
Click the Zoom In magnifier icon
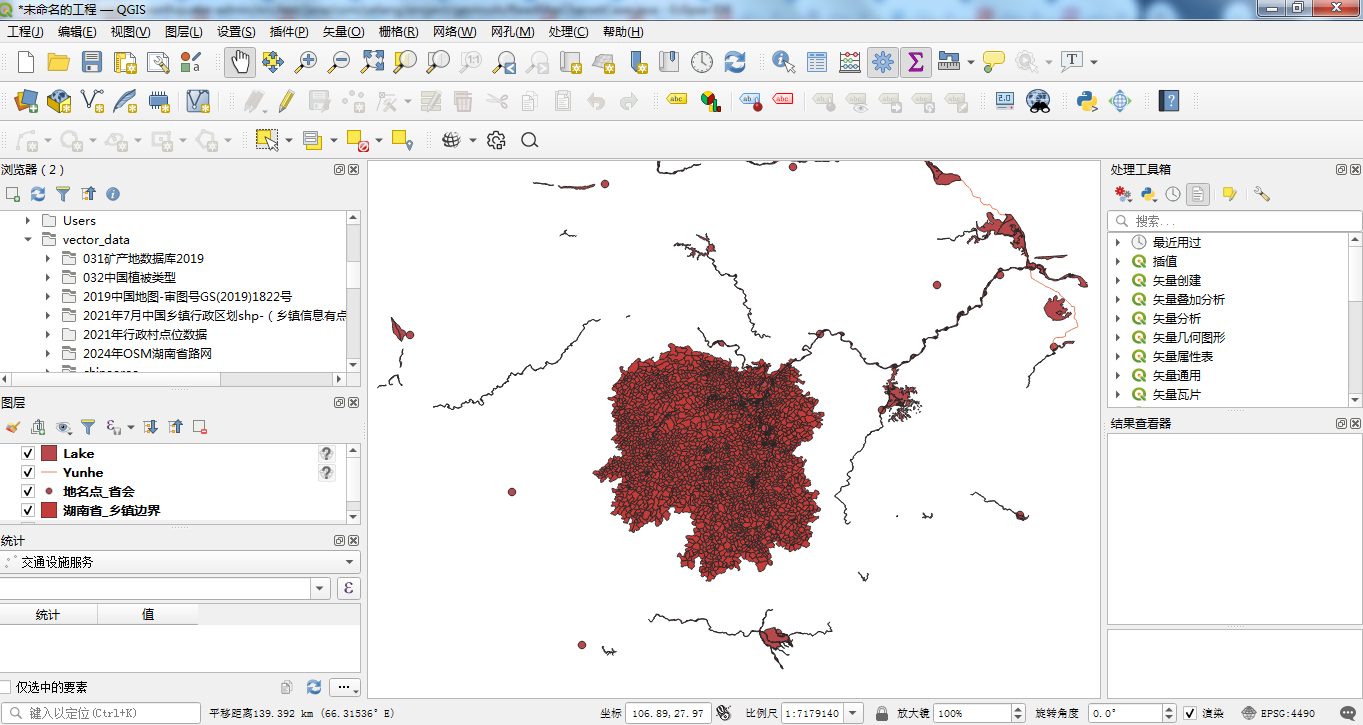point(305,62)
